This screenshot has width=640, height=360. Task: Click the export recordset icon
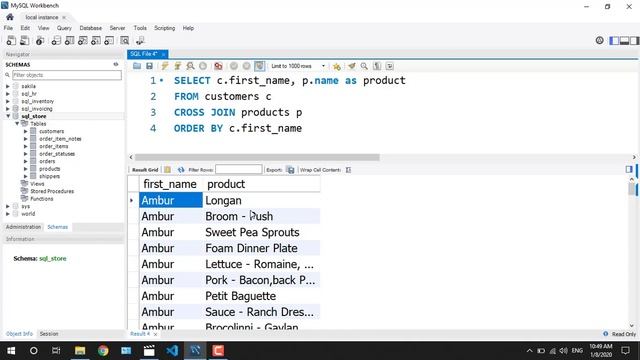(290, 170)
